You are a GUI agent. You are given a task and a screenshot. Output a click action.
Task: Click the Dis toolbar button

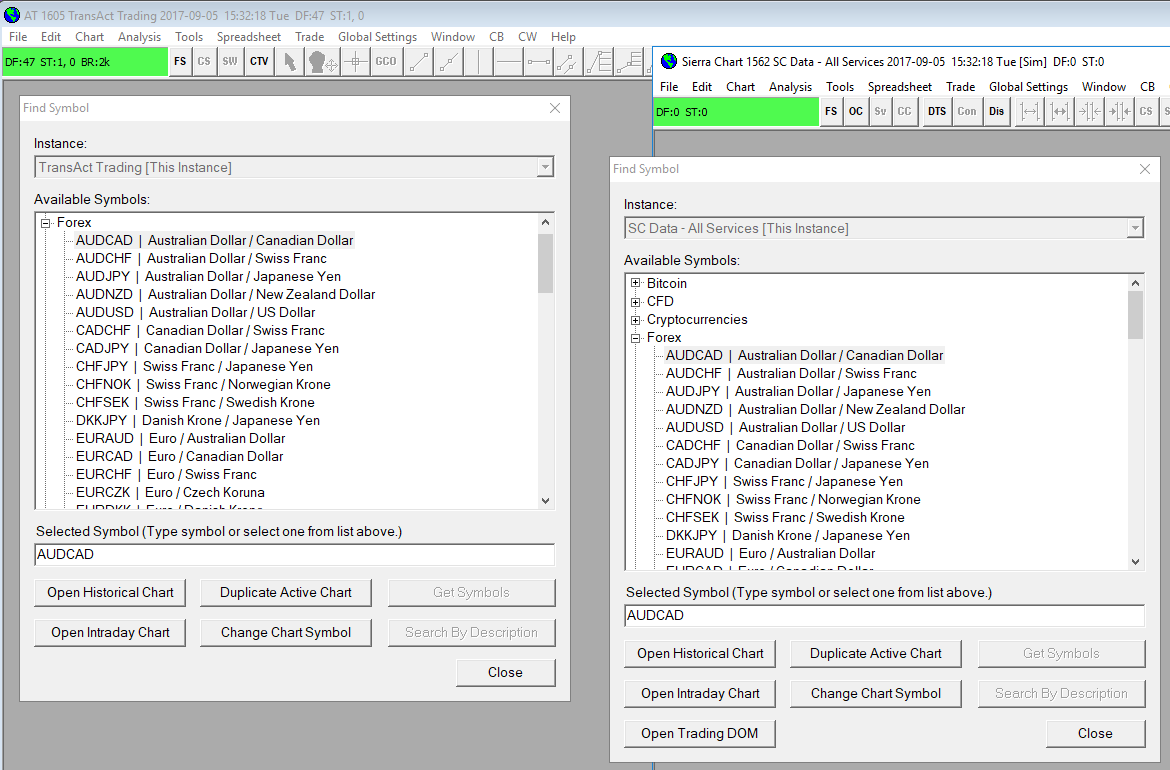997,112
